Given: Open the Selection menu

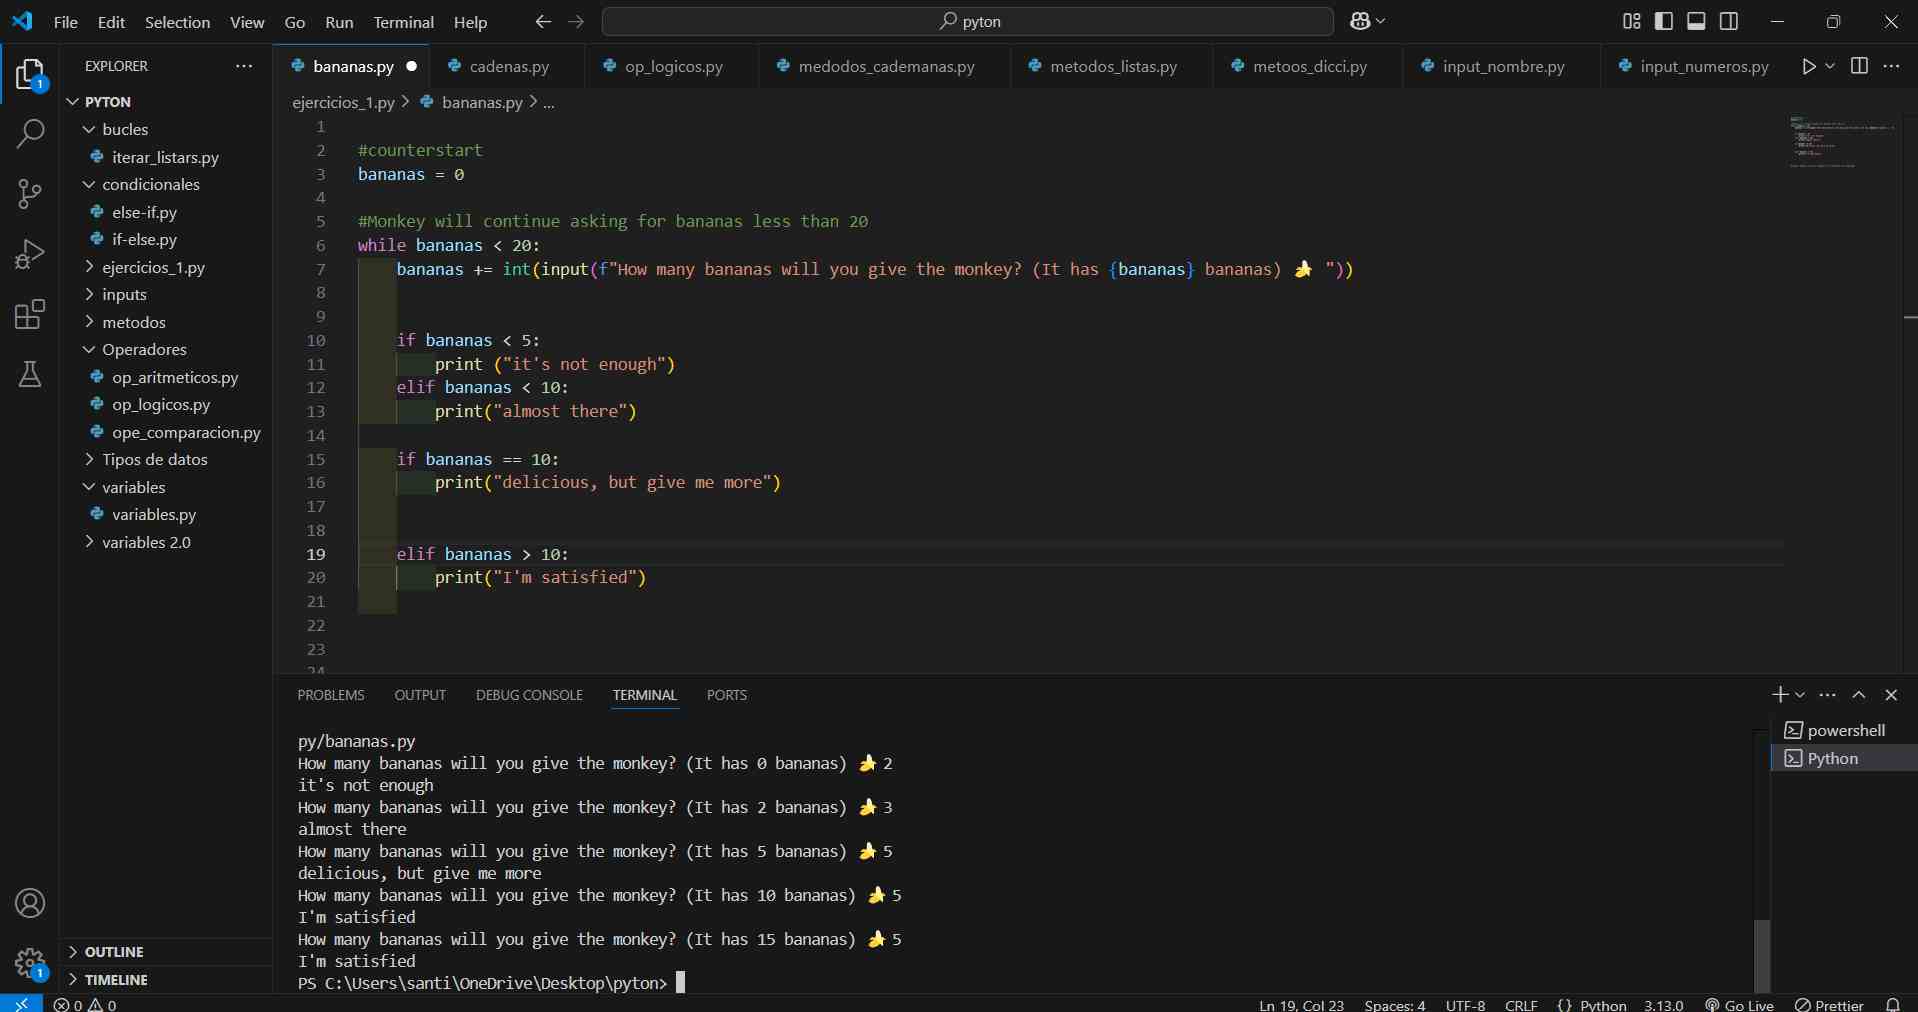Looking at the screenshot, I should click(177, 22).
